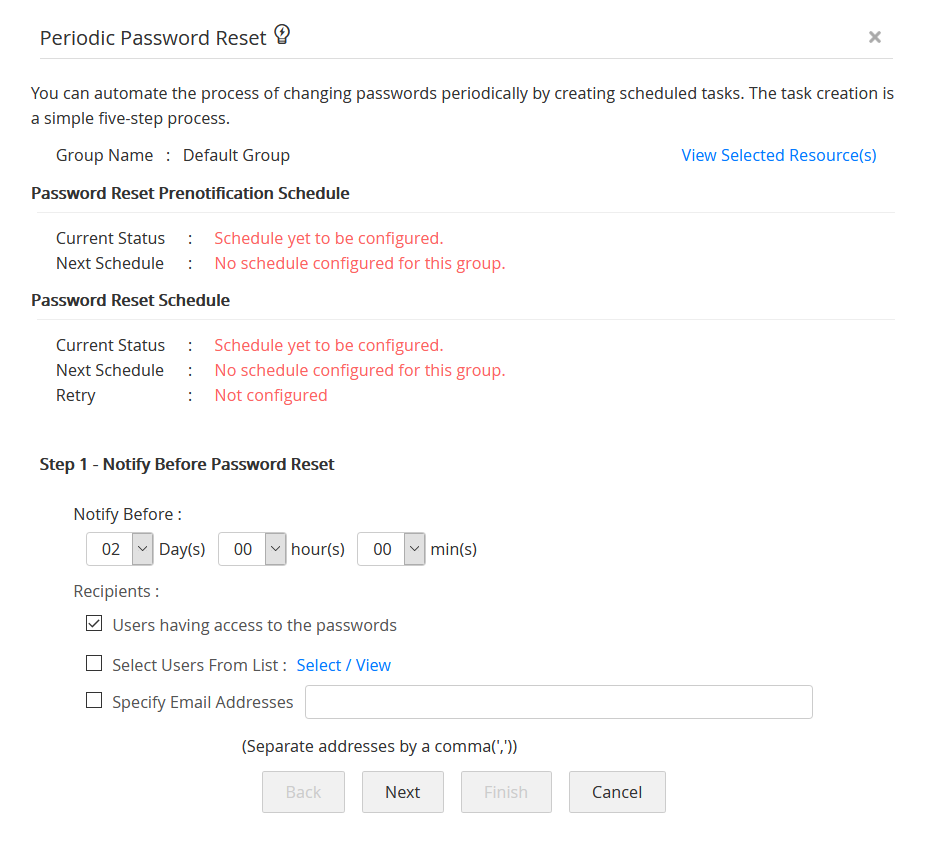Click the 'Password Reset Schedule' section header
Viewport: 929px width, 849px height.
click(130, 299)
